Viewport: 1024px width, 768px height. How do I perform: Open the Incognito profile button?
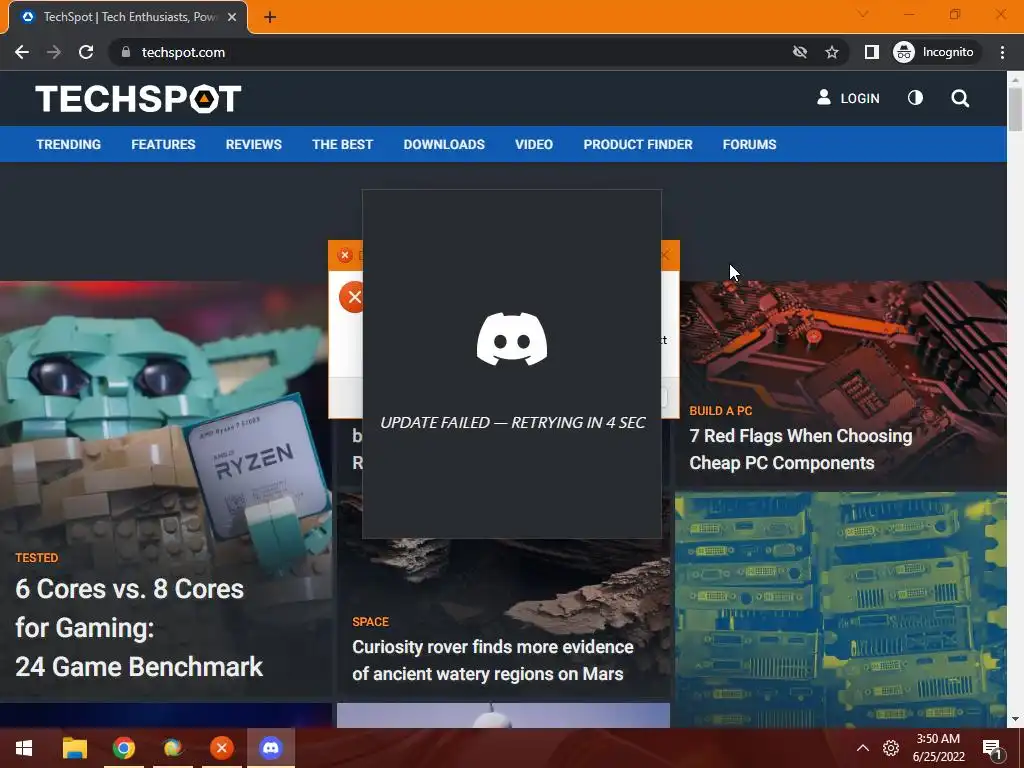point(933,52)
